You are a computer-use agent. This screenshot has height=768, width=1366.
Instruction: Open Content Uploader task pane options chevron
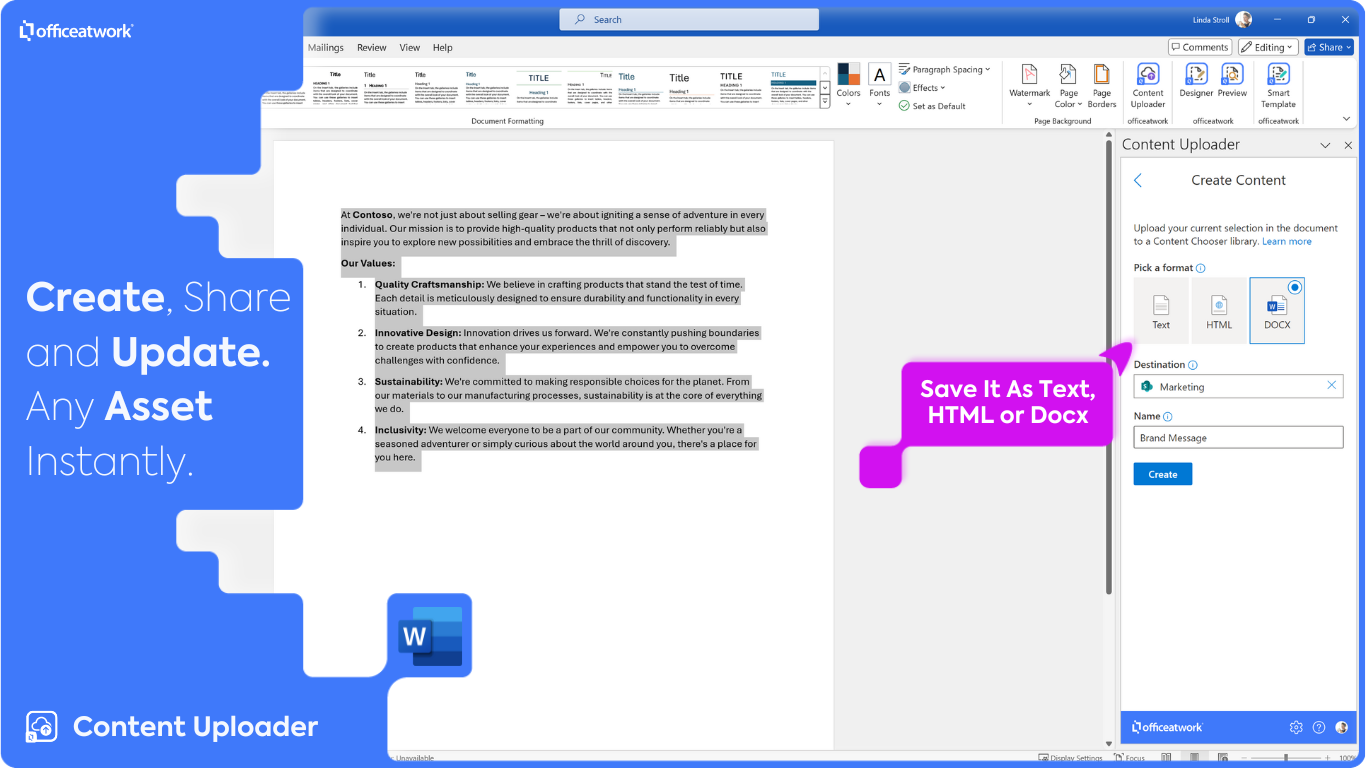(x=1325, y=145)
